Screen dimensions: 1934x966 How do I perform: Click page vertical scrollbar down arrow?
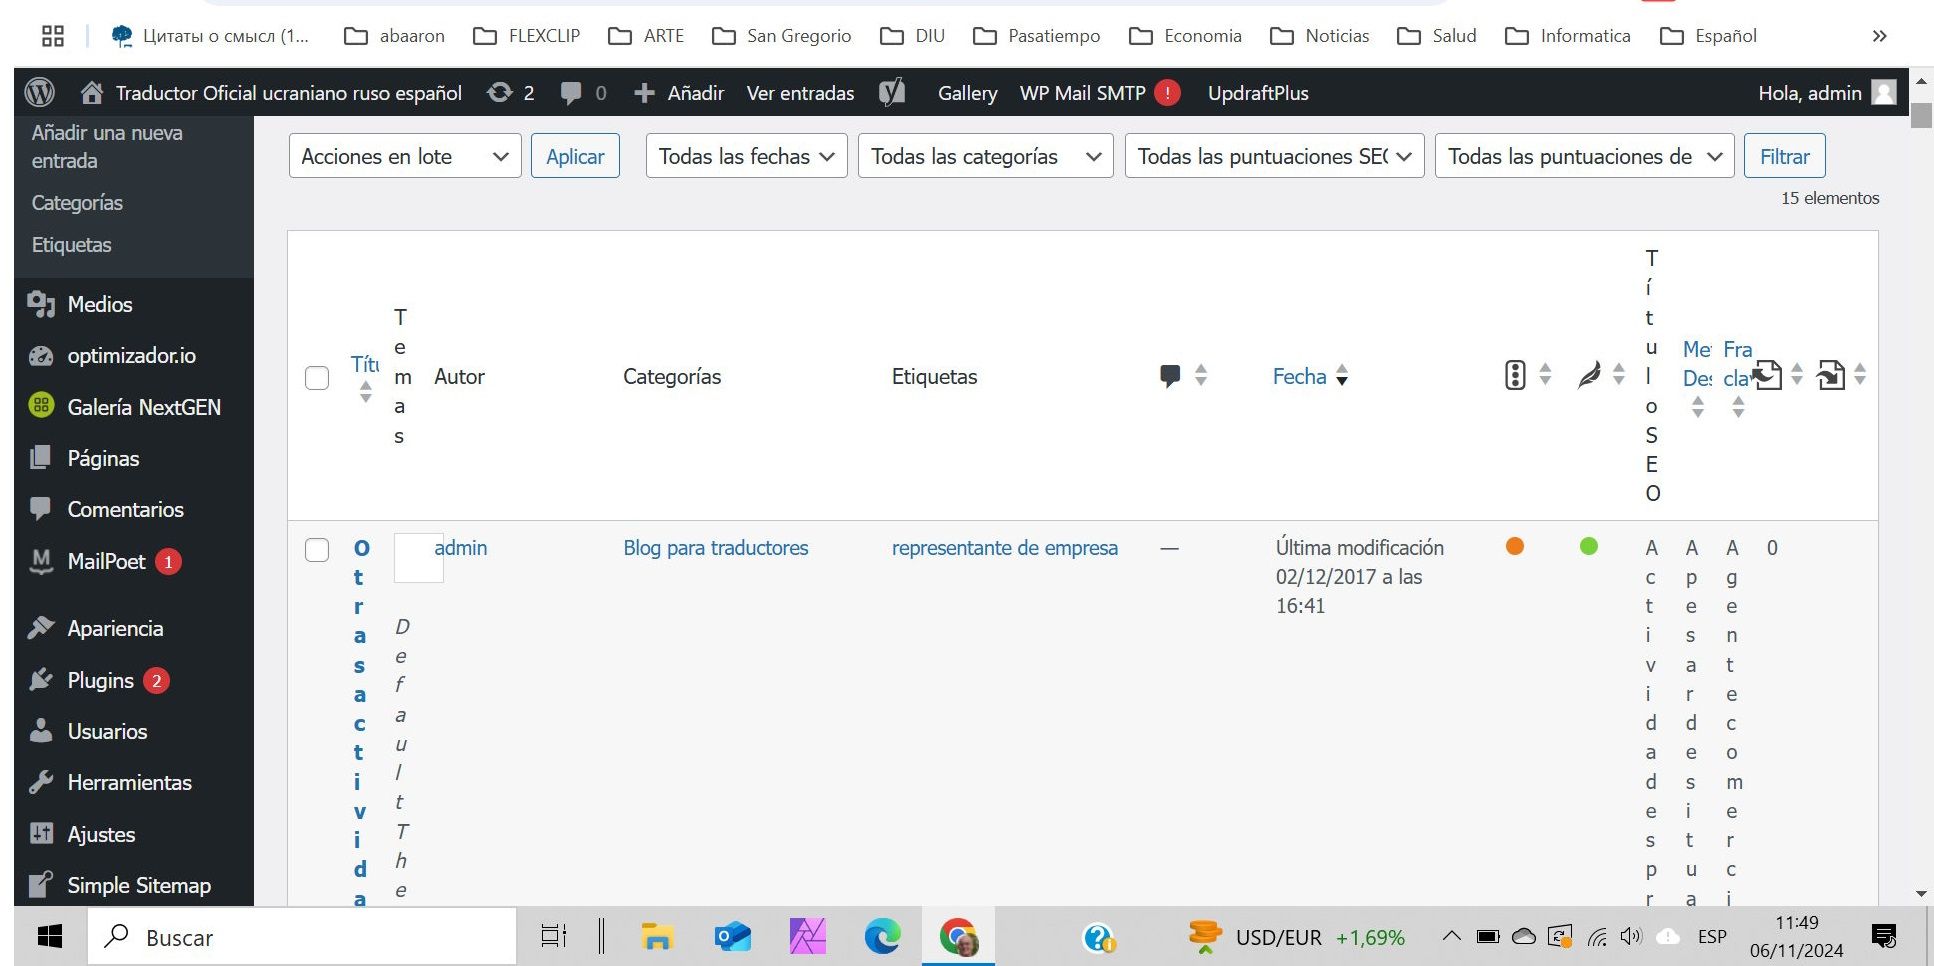coord(1921,893)
